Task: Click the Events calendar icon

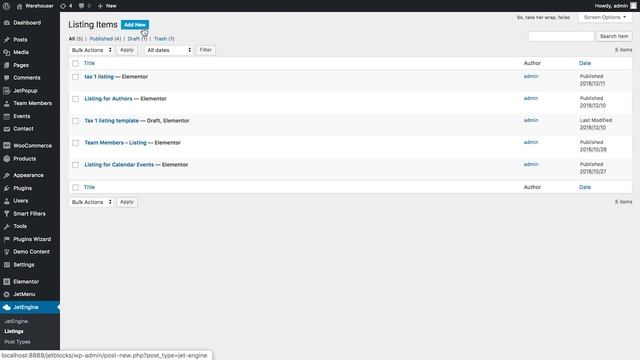Action: [7, 116]
